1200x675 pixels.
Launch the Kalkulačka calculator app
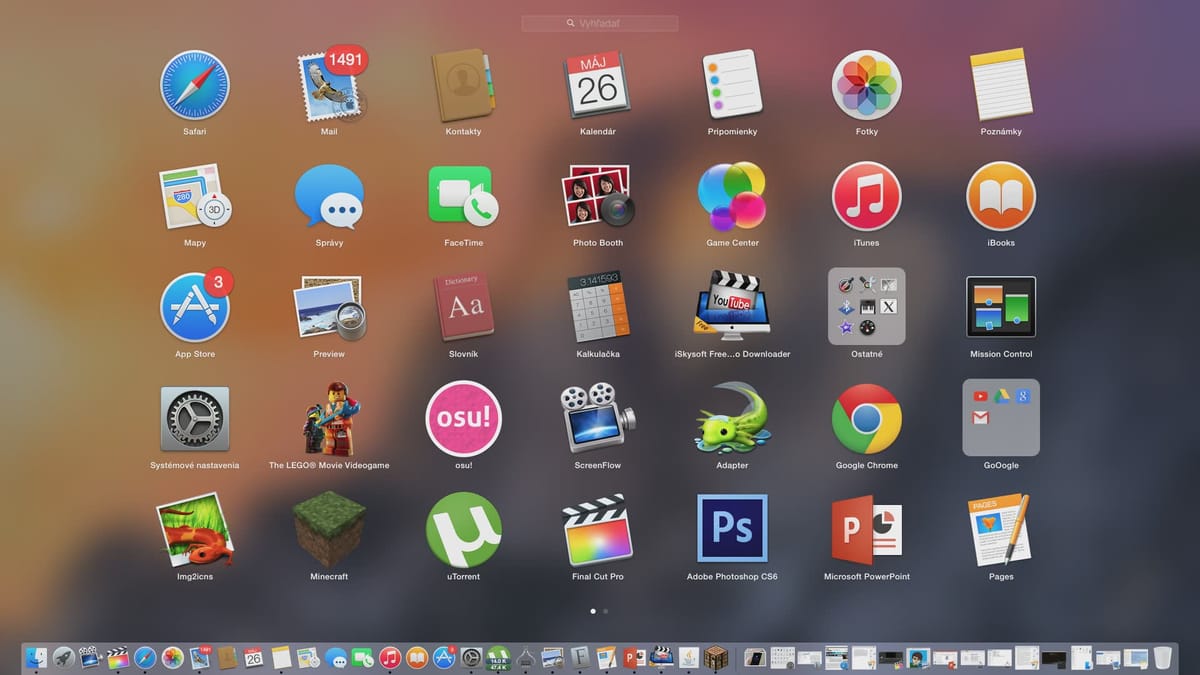click(598, 308)
